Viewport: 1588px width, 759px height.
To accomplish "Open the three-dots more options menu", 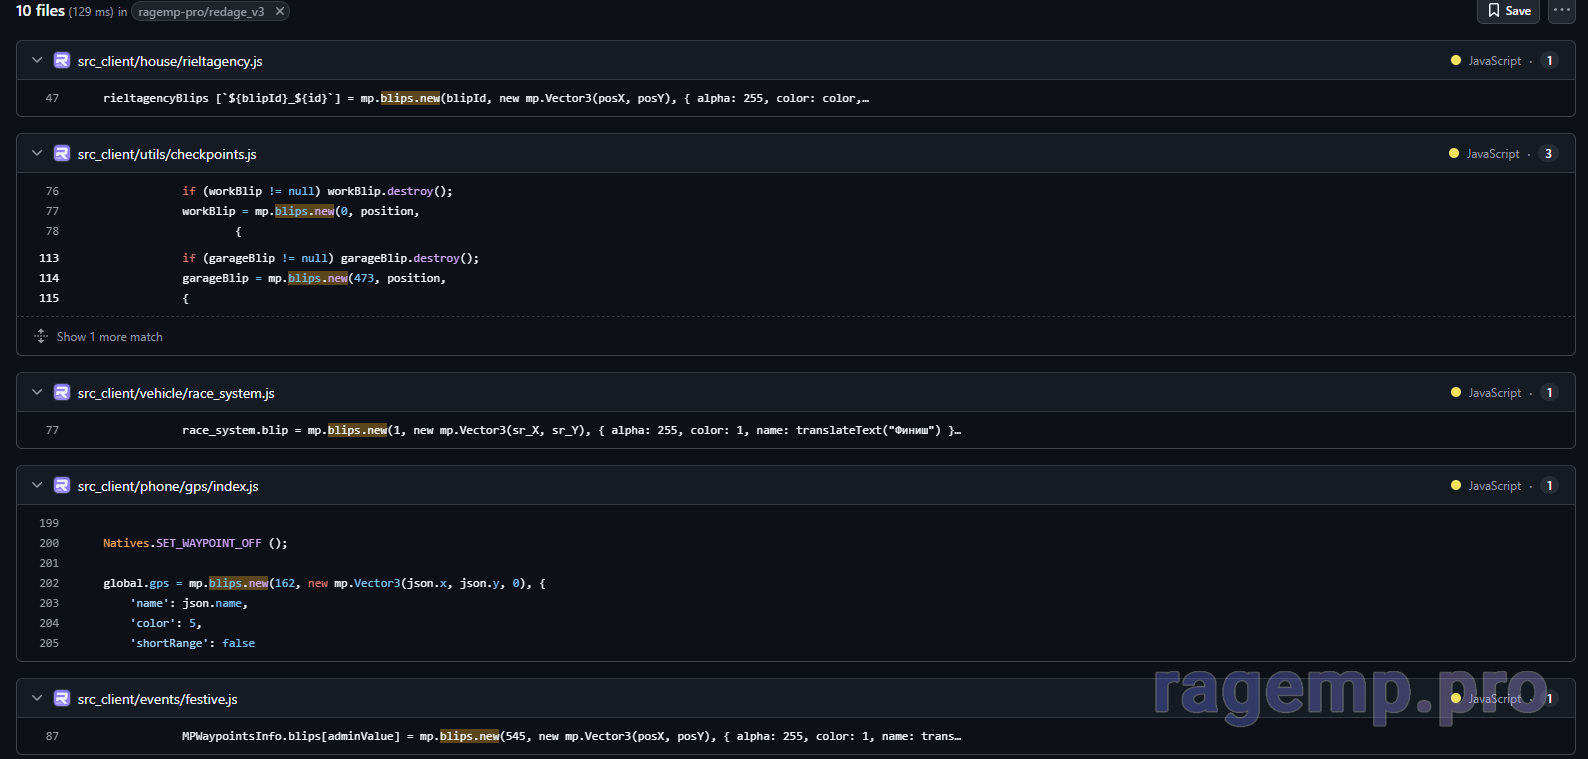I will click(1561, 11).
